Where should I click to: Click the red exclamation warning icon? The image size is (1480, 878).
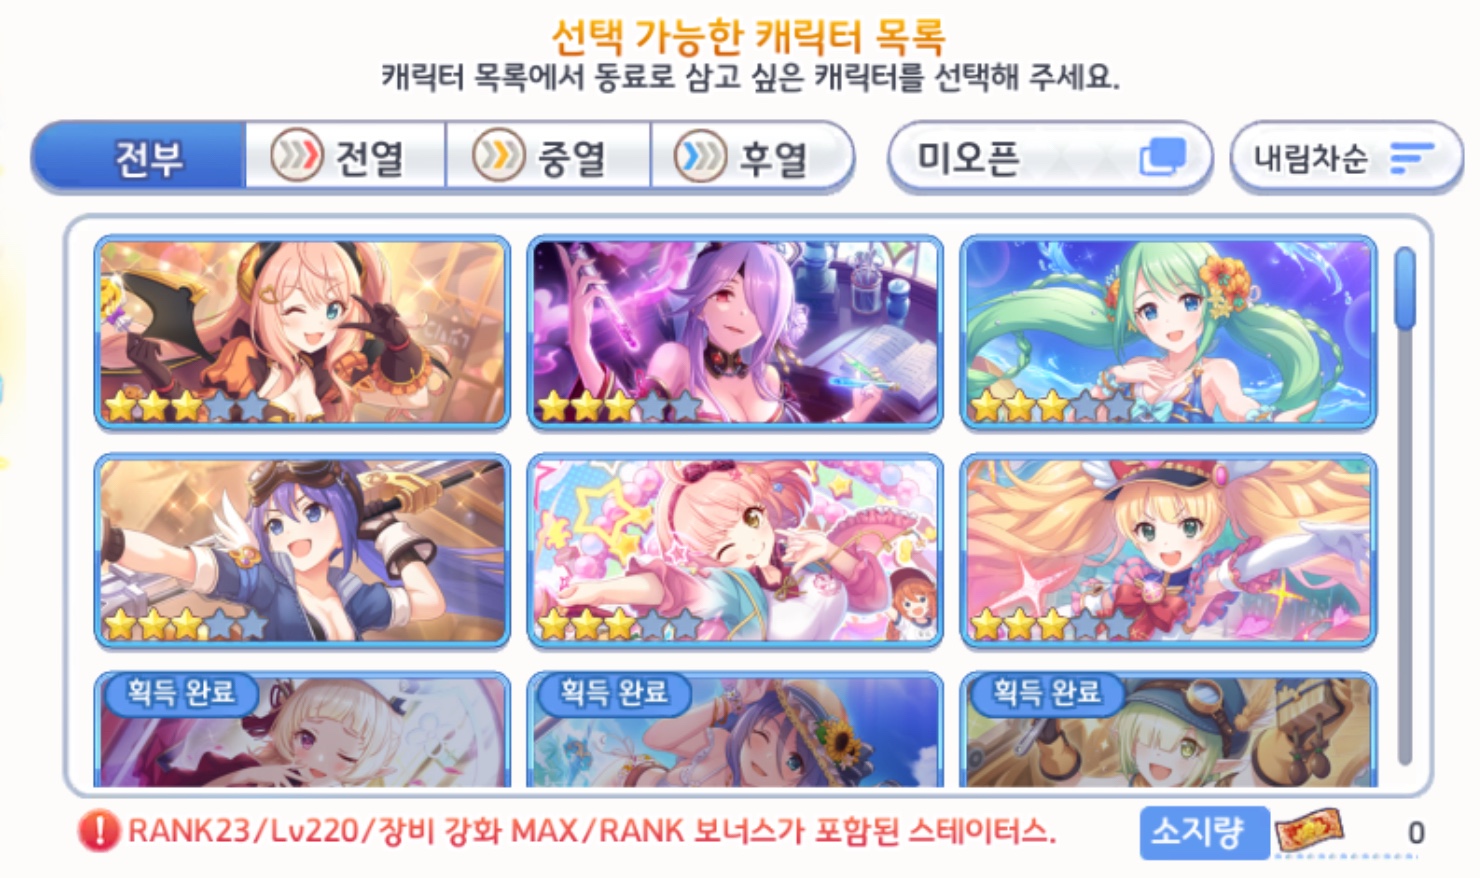[x=99, y=831]
